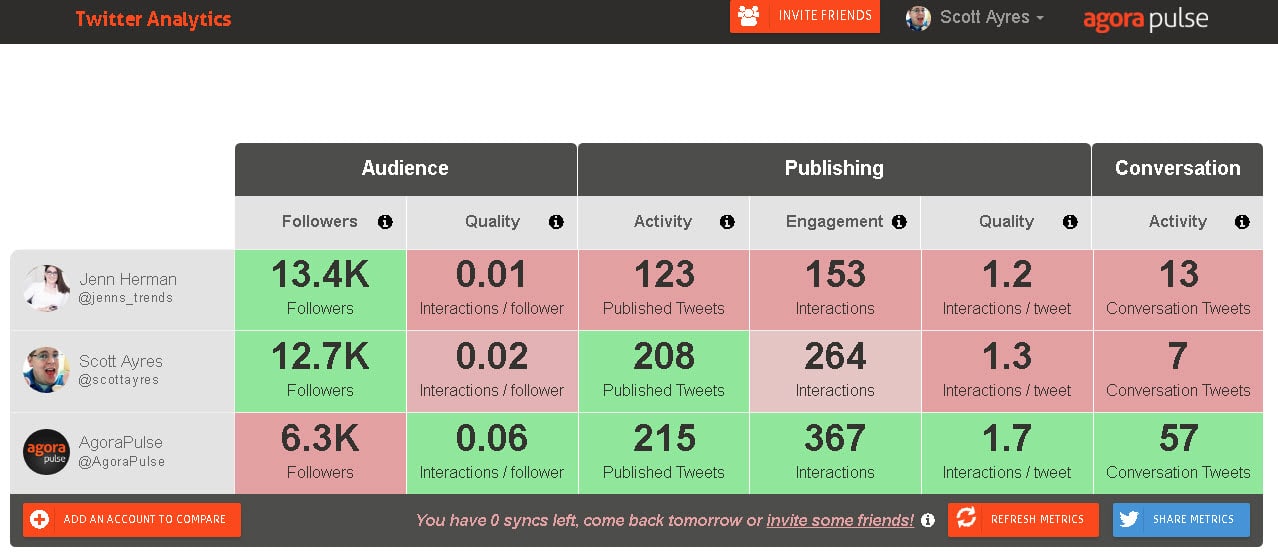Click the Engagement info icon
This screenshot has width=1278, height=555.
899,222
